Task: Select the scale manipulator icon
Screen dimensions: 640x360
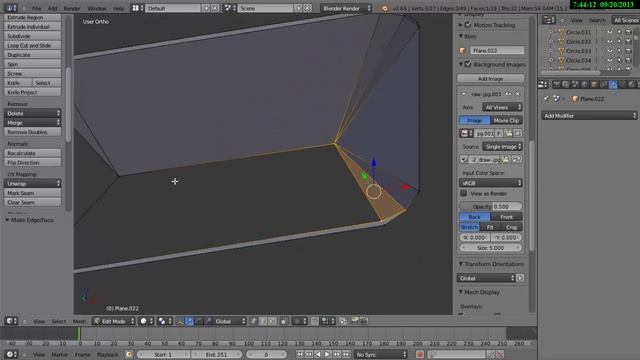Action: (208, 322)
